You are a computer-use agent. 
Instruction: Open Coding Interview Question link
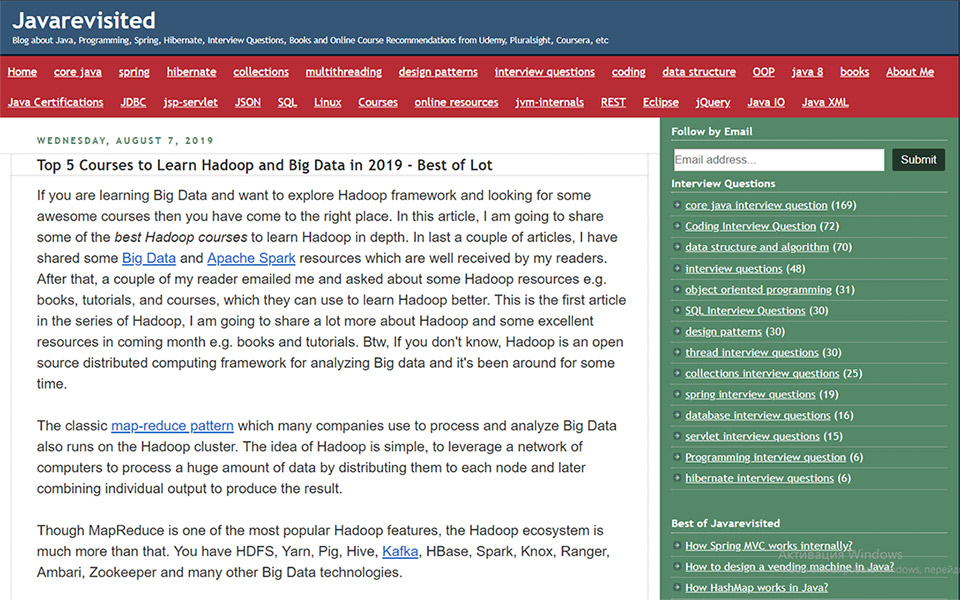(x=751, y=226)
